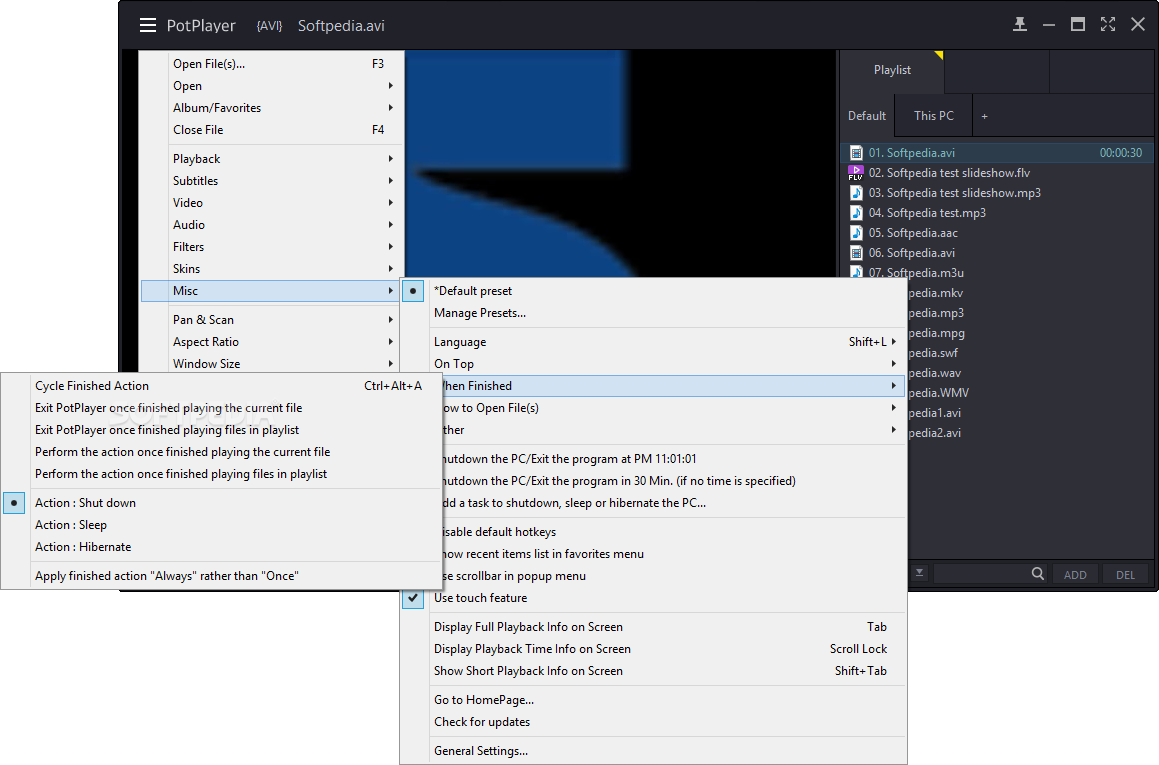Search the playlist with magnifier icon
The height and width of the screenshot is (765, 1159).
coord(1038,574)
